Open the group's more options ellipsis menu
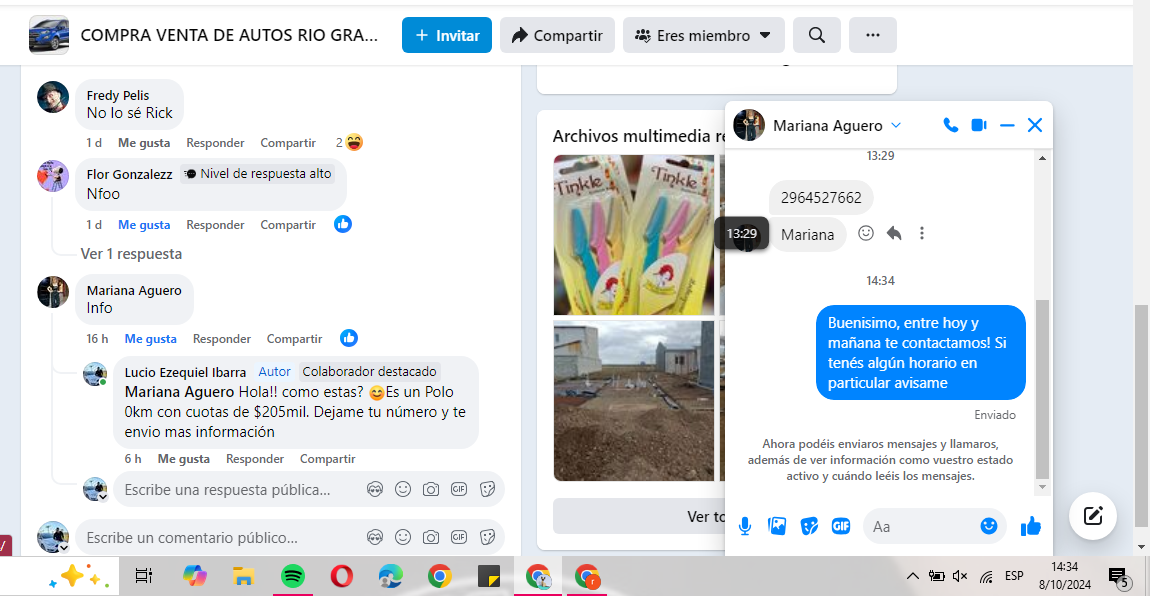Viewport: 1150px width, 596px height. tap(872, 35)
